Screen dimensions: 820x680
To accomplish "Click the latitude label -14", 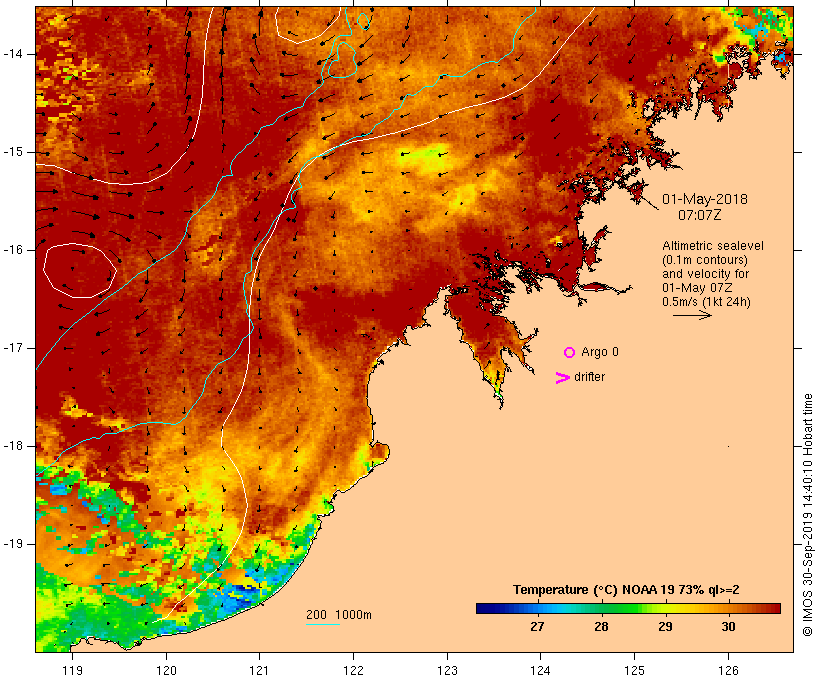I will (x=13, y=54).
